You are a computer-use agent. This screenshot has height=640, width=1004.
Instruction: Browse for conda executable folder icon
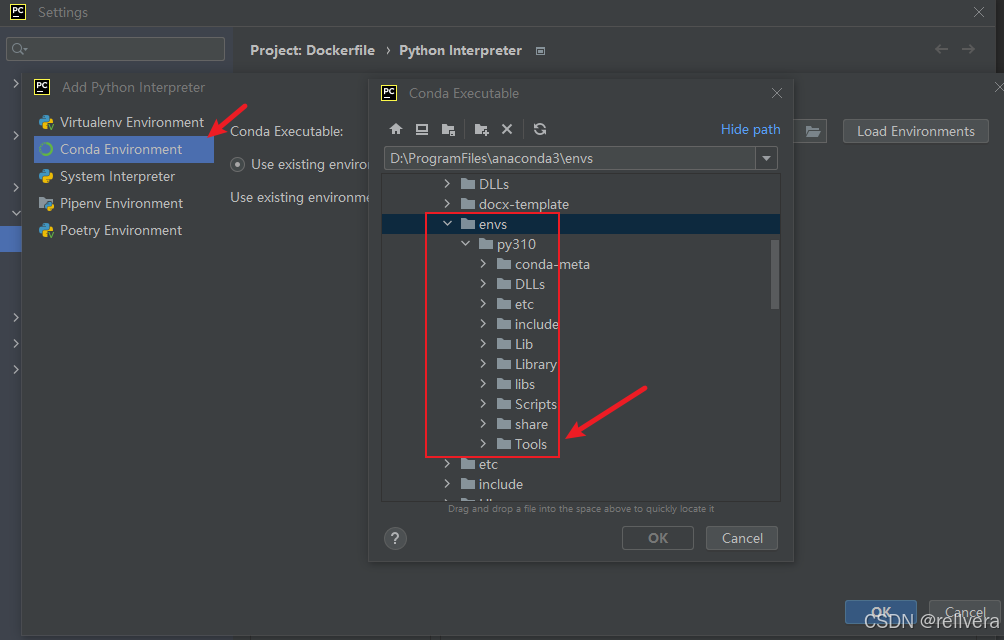click(x=812, y=131)
